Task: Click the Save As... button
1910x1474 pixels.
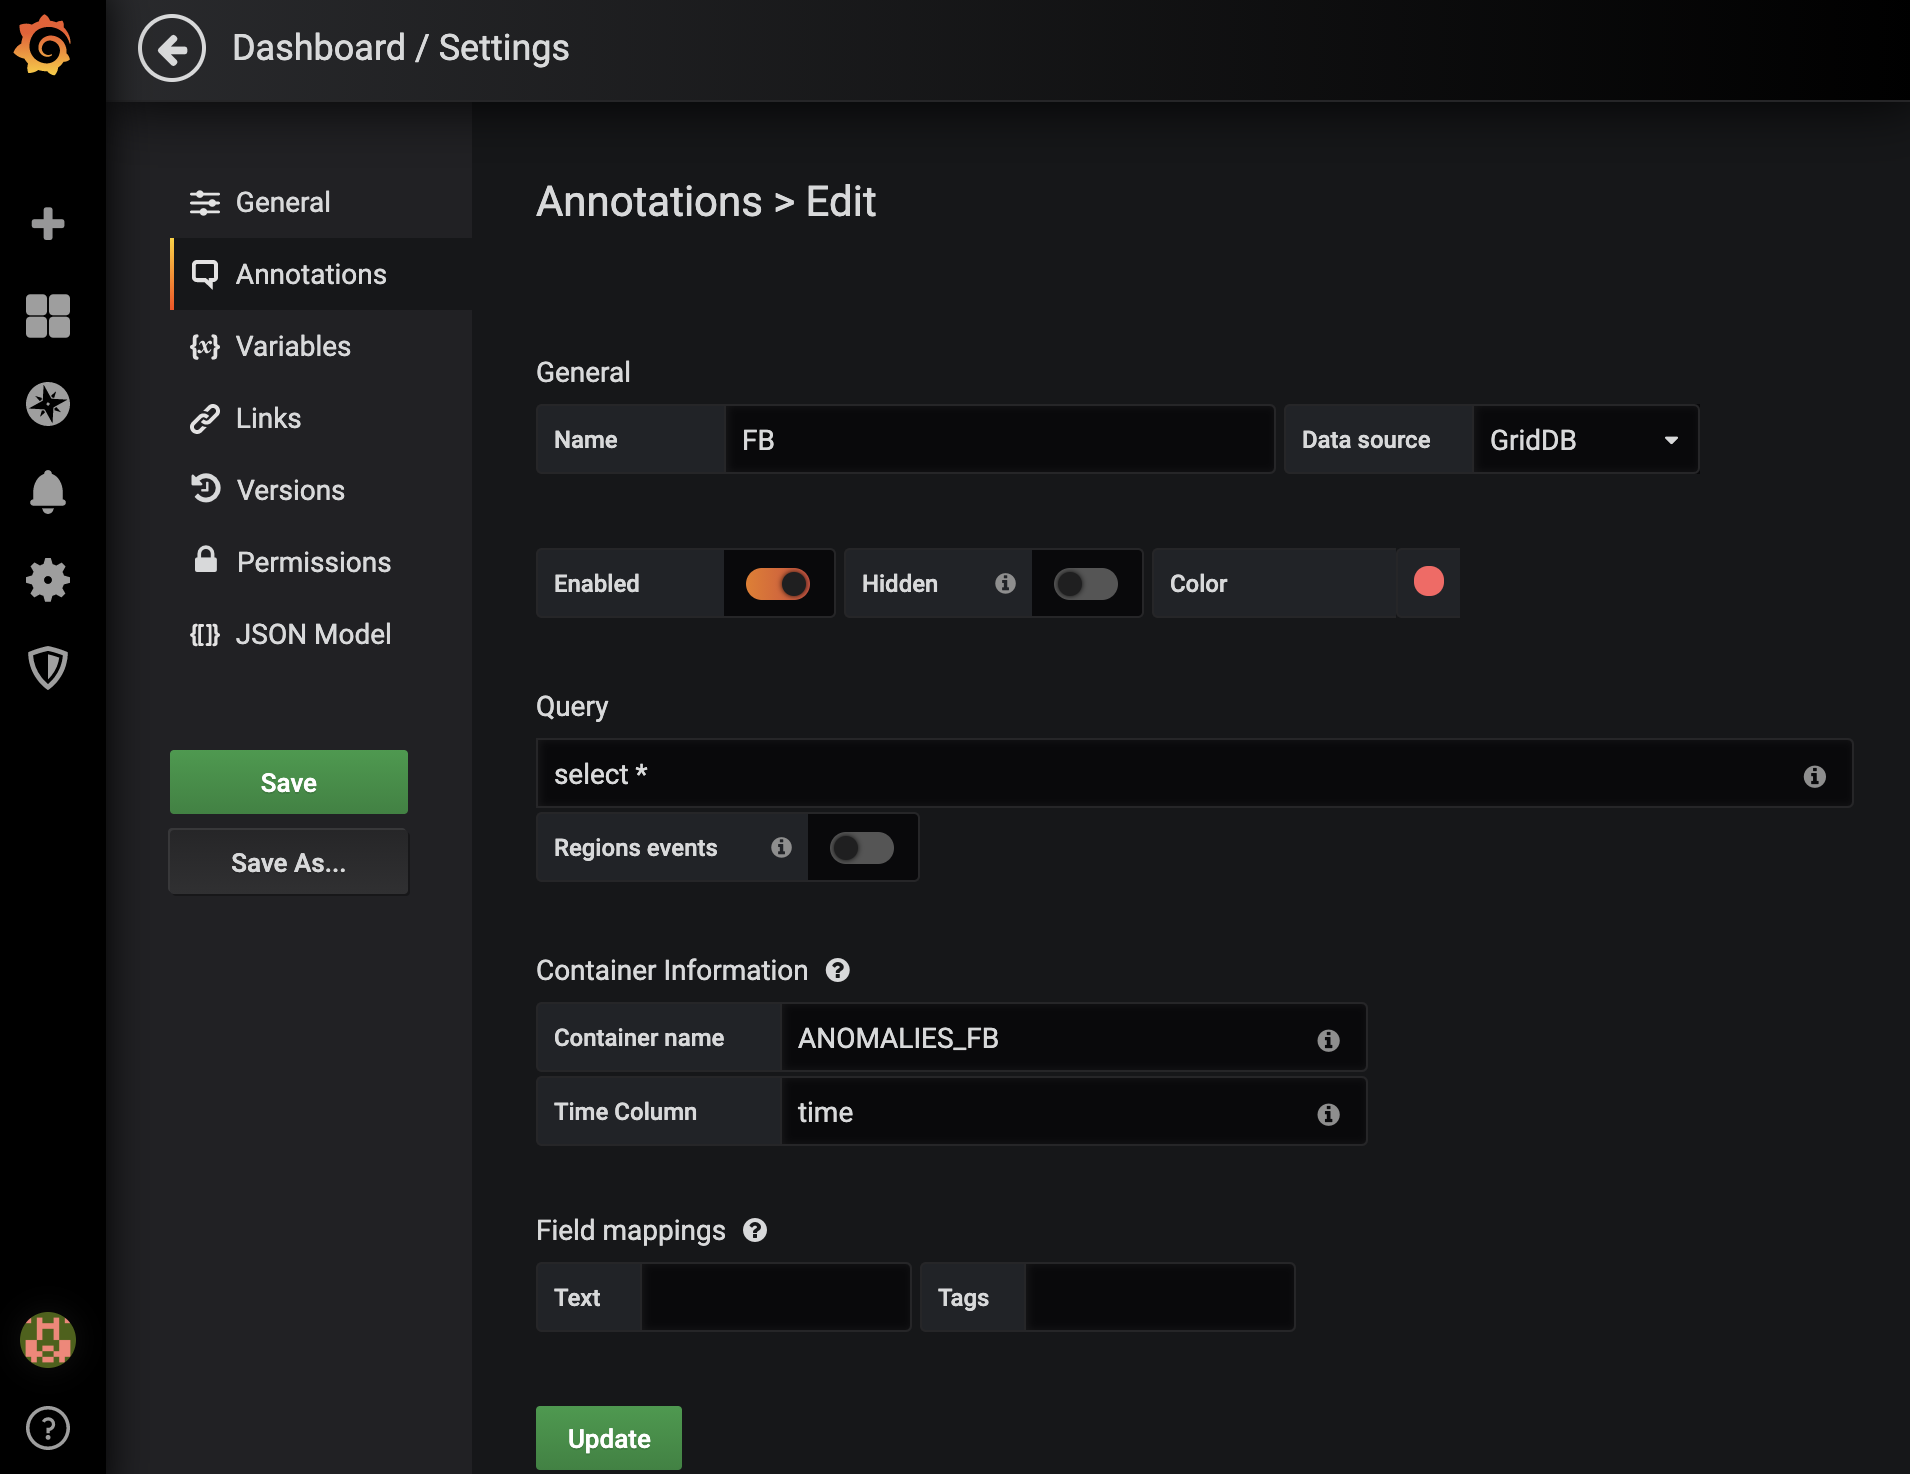Action: [x=288, y=862]
